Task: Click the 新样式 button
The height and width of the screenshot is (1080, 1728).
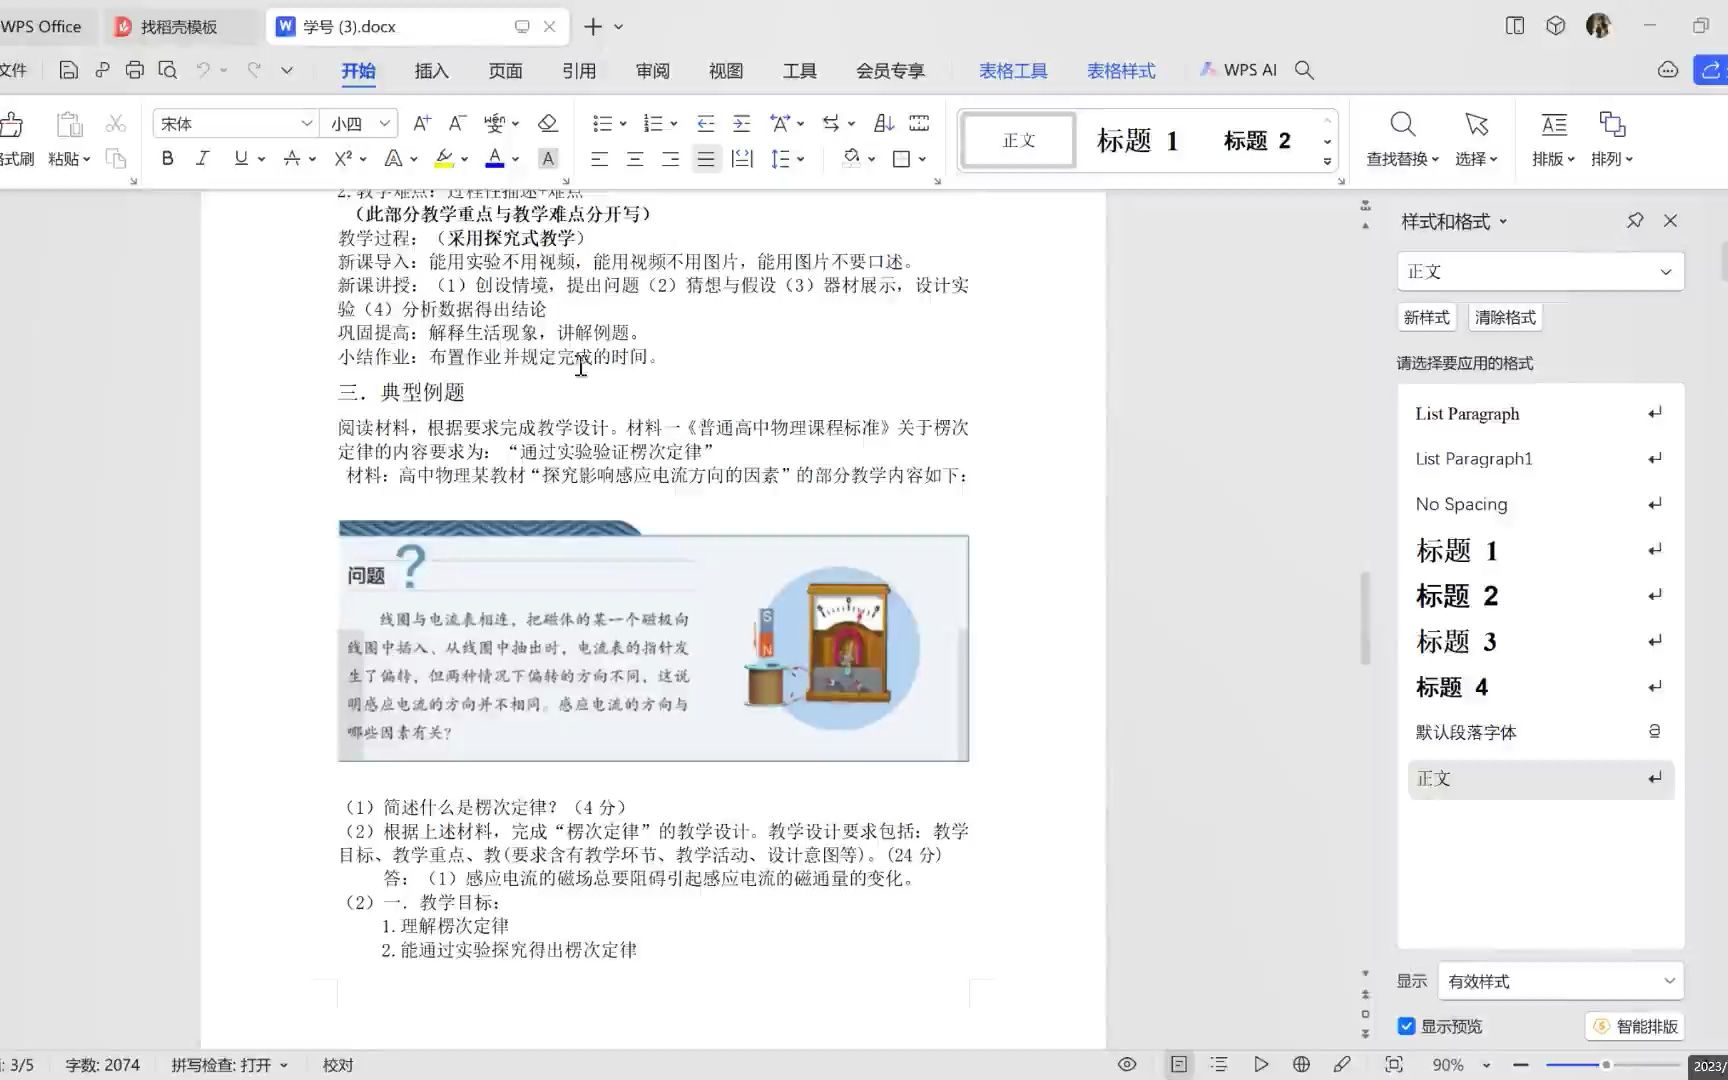Action: click(x=1426, y=317)
